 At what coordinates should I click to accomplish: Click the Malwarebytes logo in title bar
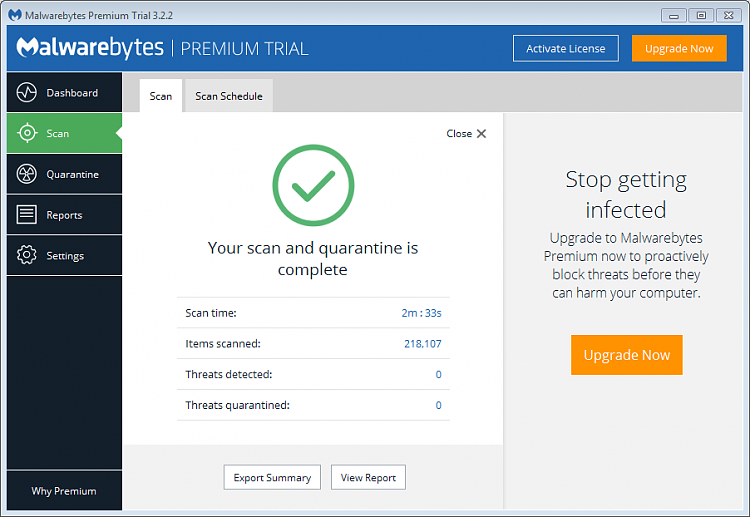(15, 15)
